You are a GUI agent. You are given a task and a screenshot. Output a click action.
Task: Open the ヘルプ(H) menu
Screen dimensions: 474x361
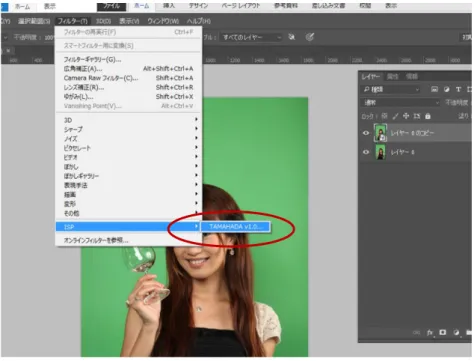tap(199, 21)
